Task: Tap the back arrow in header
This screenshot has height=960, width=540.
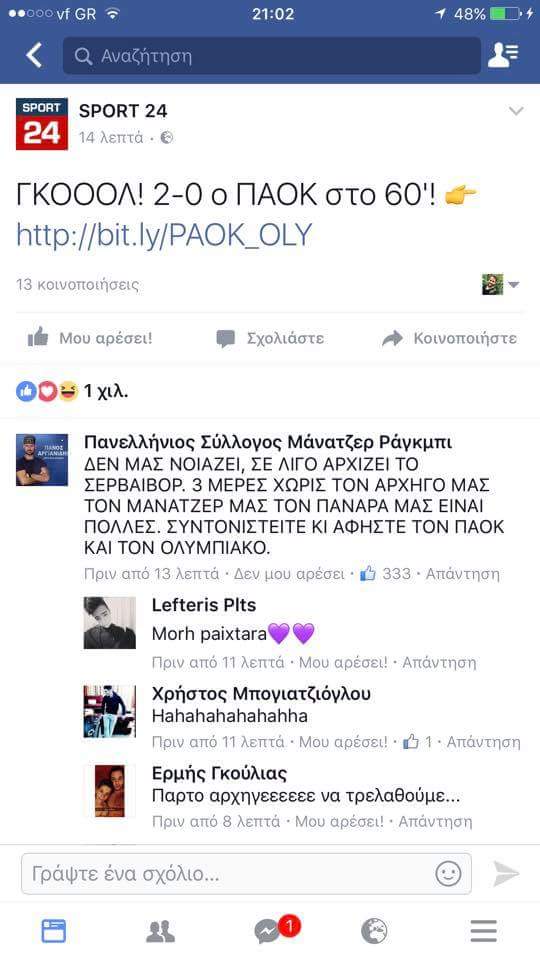Action: (x=34, y=56)
